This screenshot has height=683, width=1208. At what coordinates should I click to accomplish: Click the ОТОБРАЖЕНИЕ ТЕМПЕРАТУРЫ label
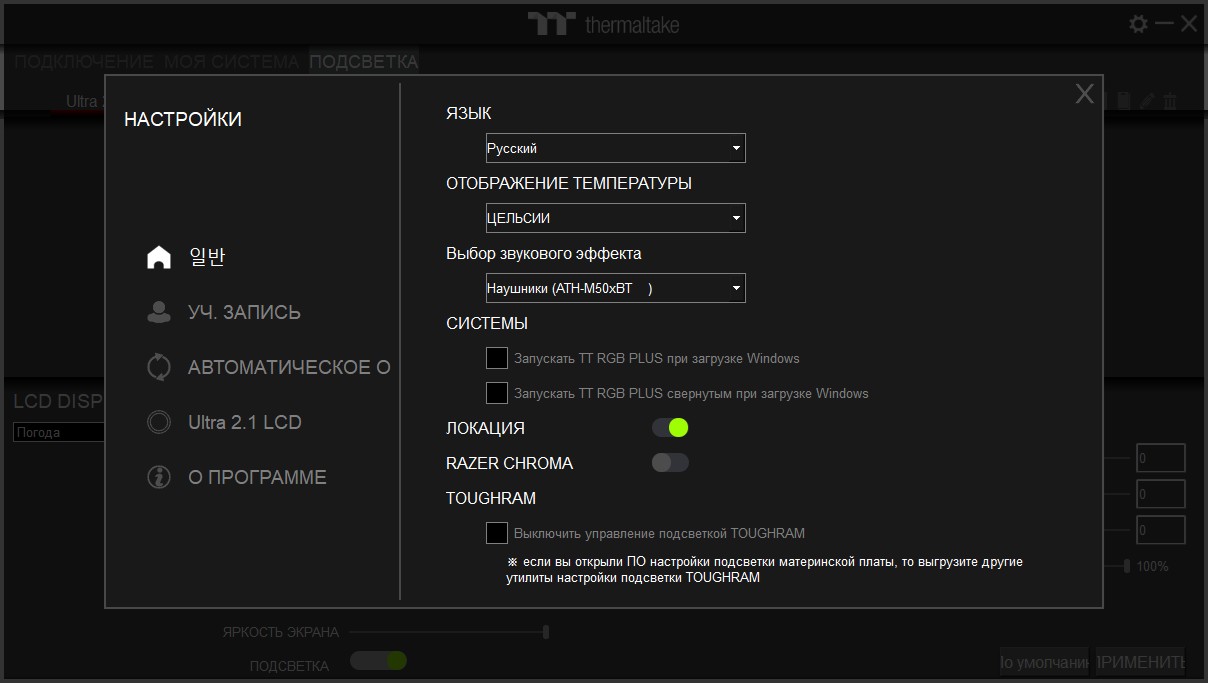pos(569,183)
